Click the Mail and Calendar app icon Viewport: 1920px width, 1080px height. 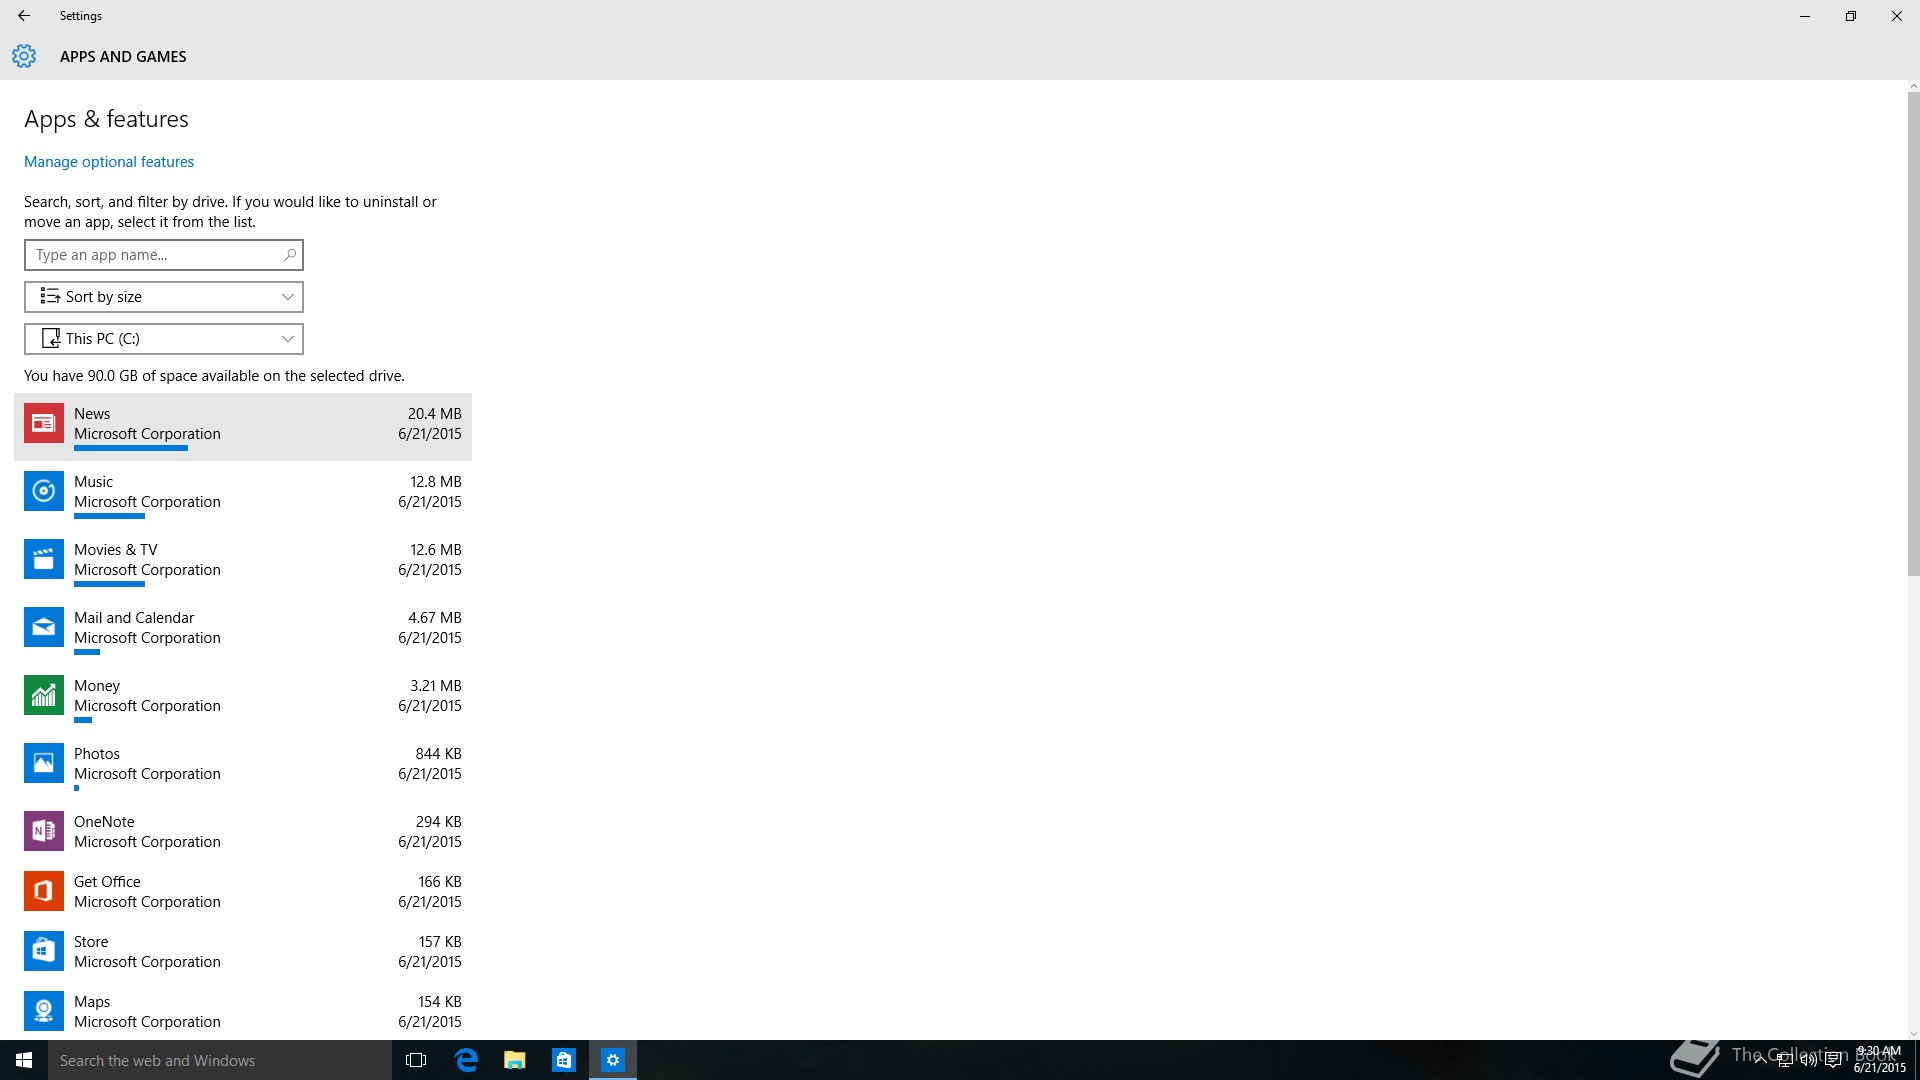(x=44, y=627)
